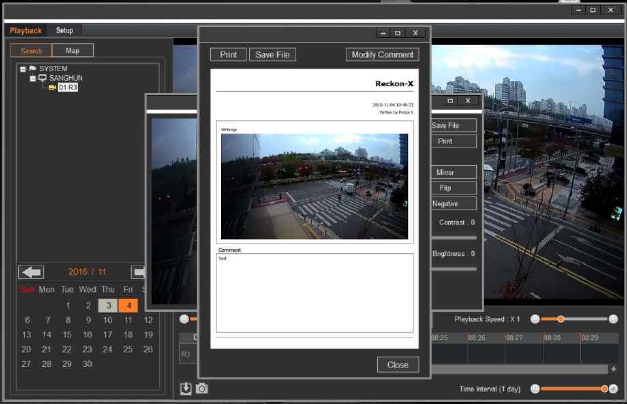The image size is (627, 404).
Task: Select calendar day 3
Action: pyautogui.click(x=108, y=306)
